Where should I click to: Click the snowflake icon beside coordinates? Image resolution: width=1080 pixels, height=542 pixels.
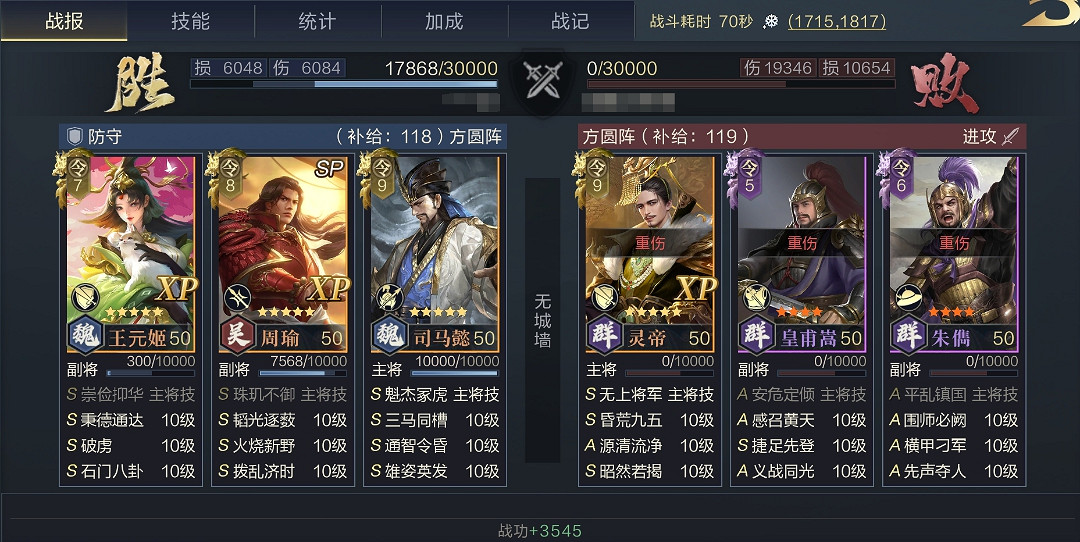point(771,22)
